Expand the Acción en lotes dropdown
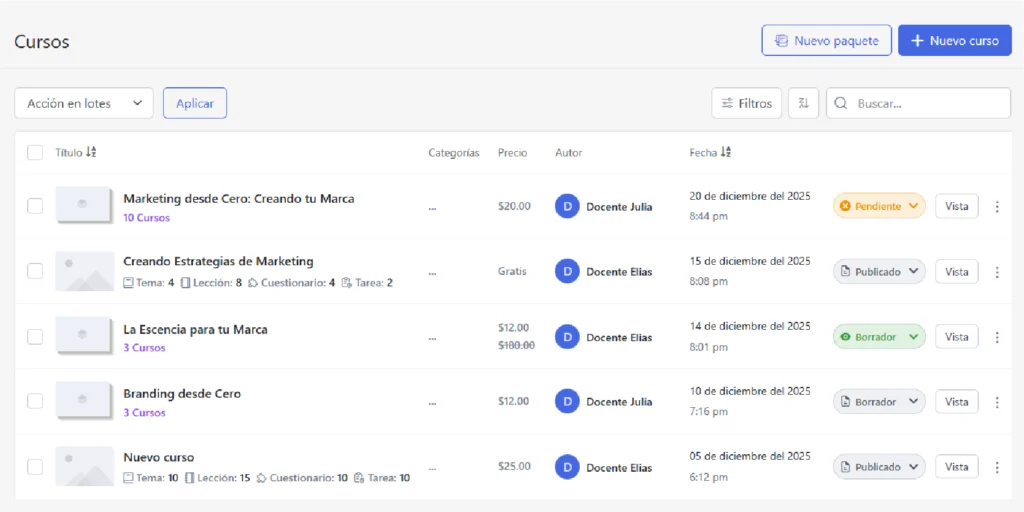Viewport: 1024px width, 512px height. click(84, 103)
